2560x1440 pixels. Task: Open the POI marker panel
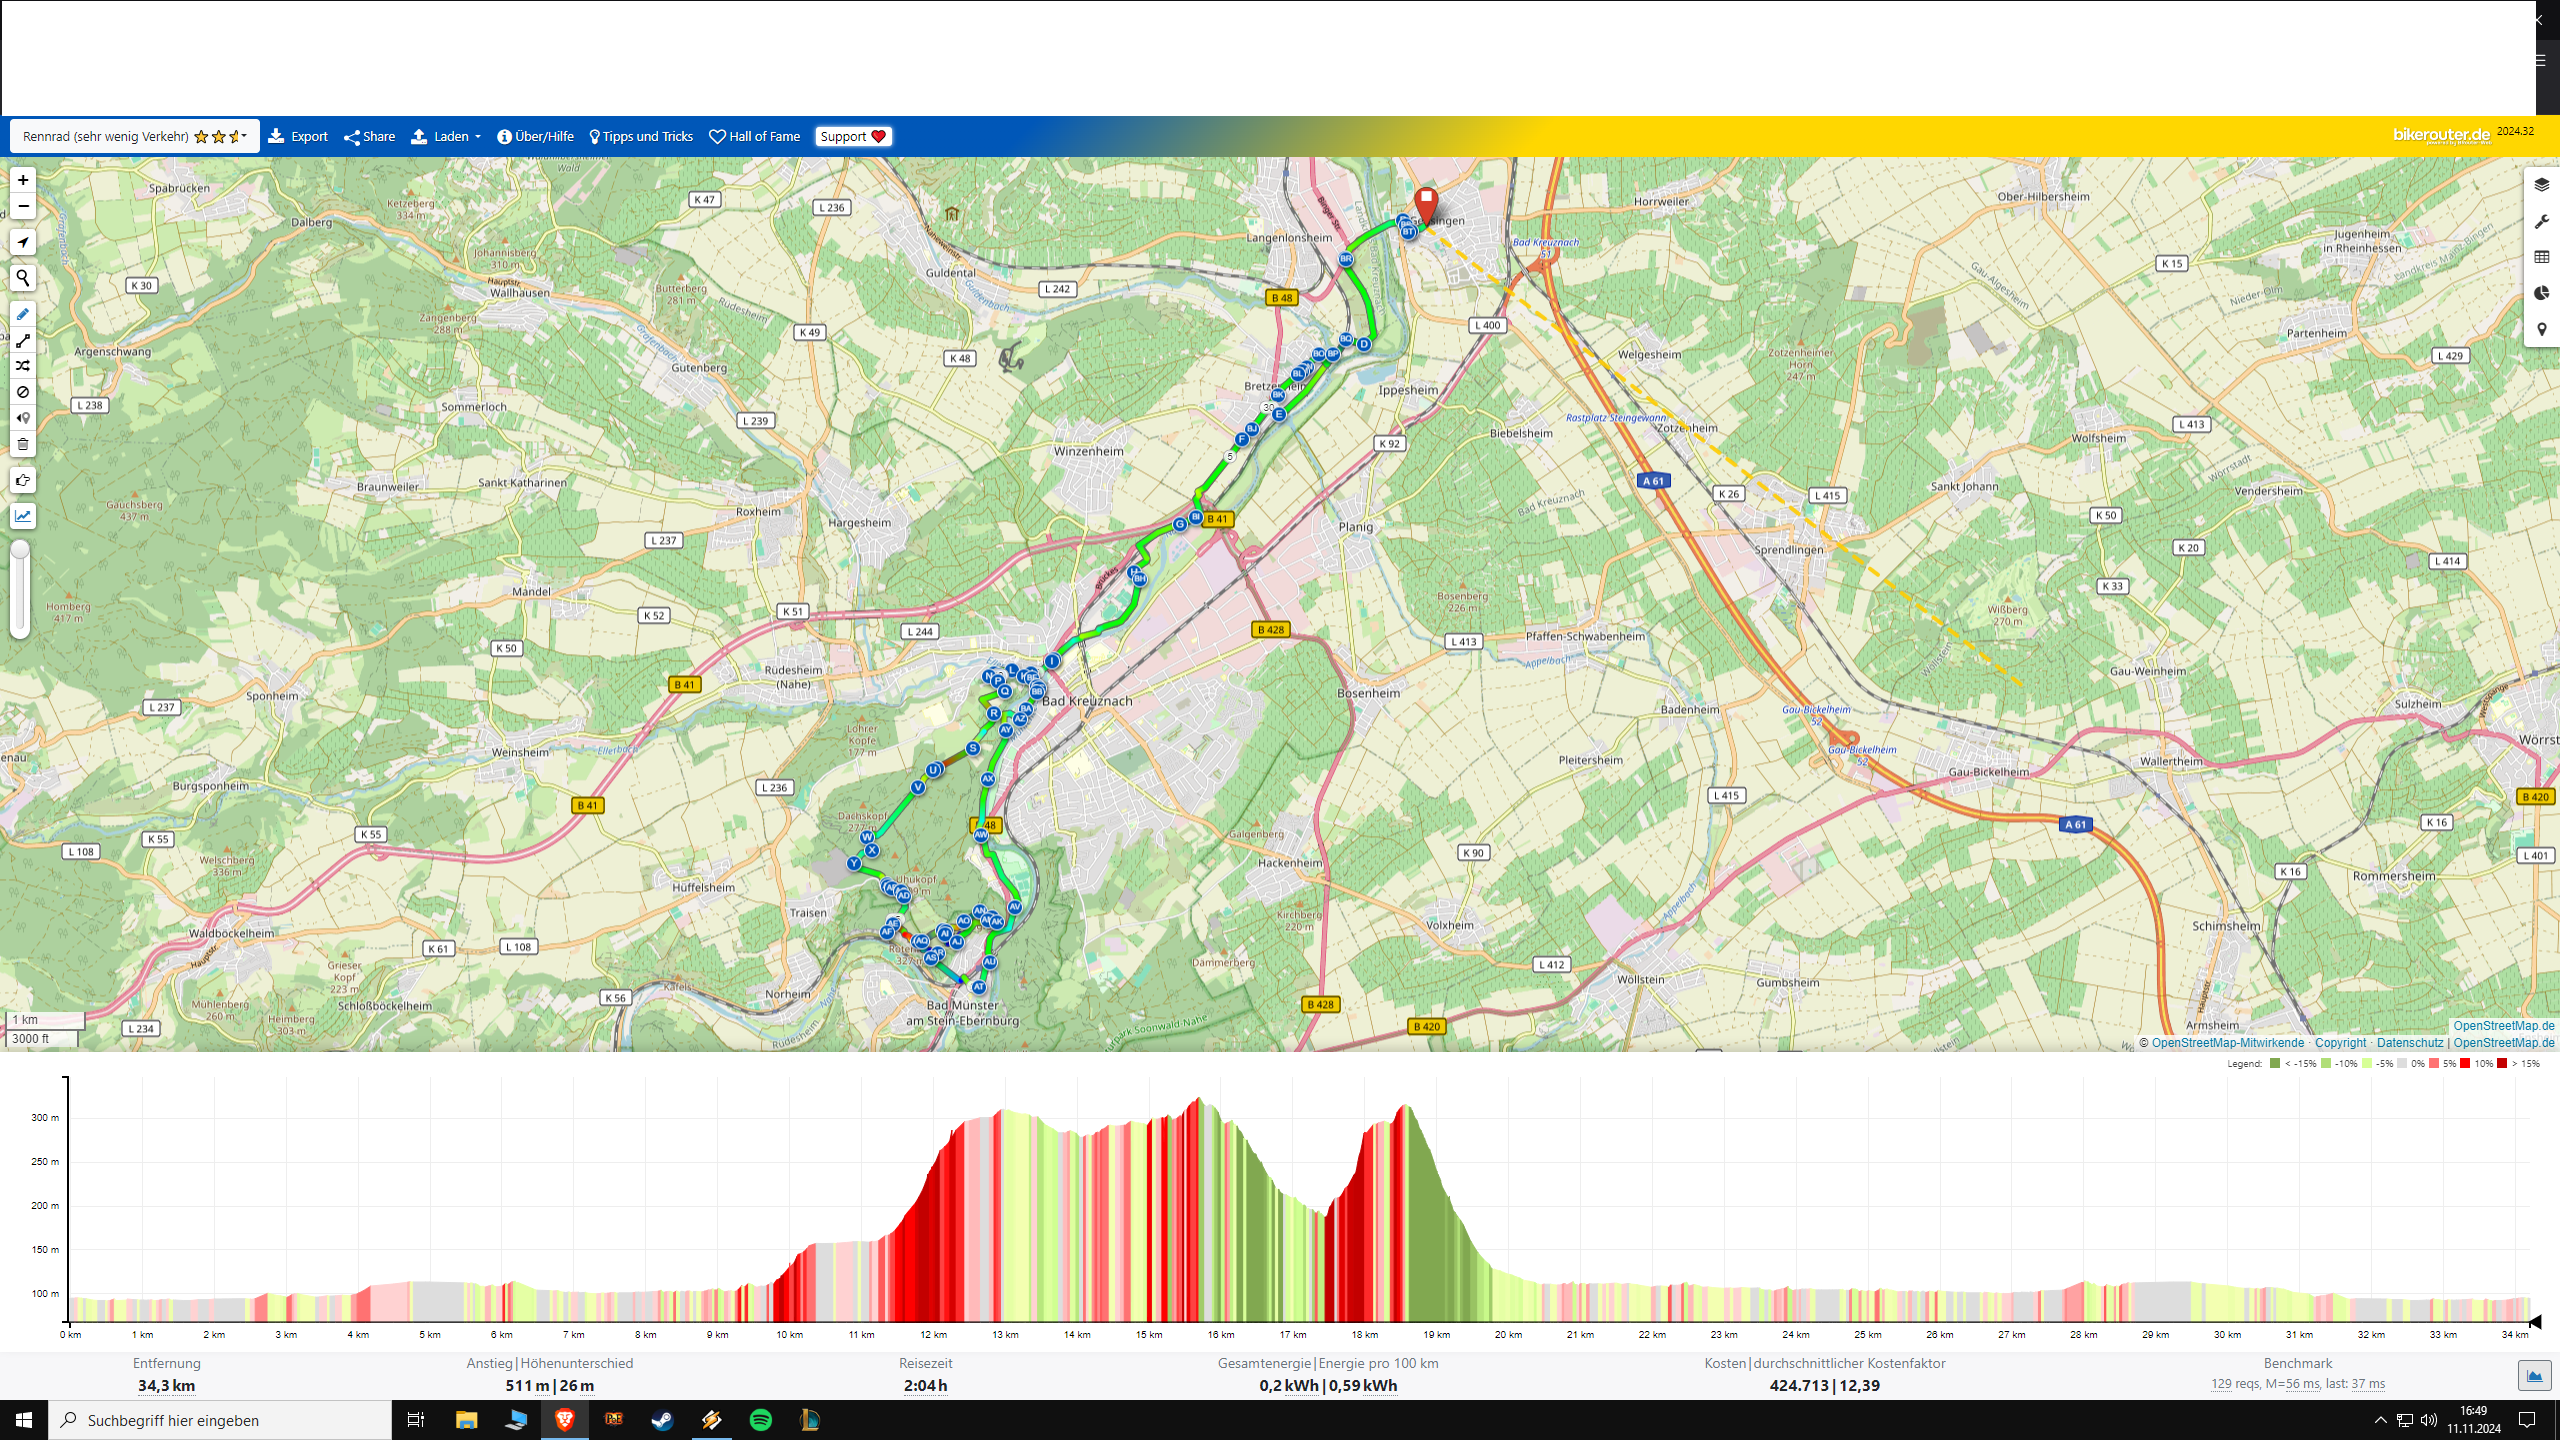[x=2541, y=329]
